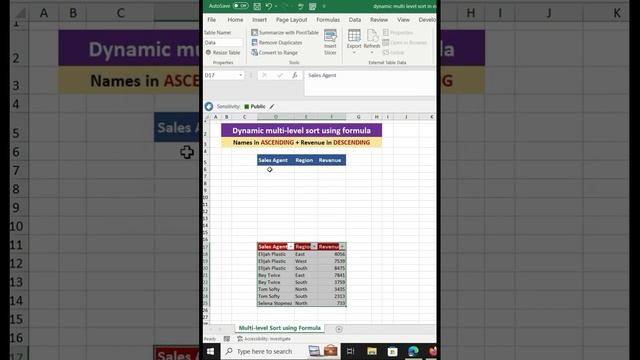Screen dimensions: 640x360
Task: Select the blue Revenue header cell
Action: click(331, 160)
